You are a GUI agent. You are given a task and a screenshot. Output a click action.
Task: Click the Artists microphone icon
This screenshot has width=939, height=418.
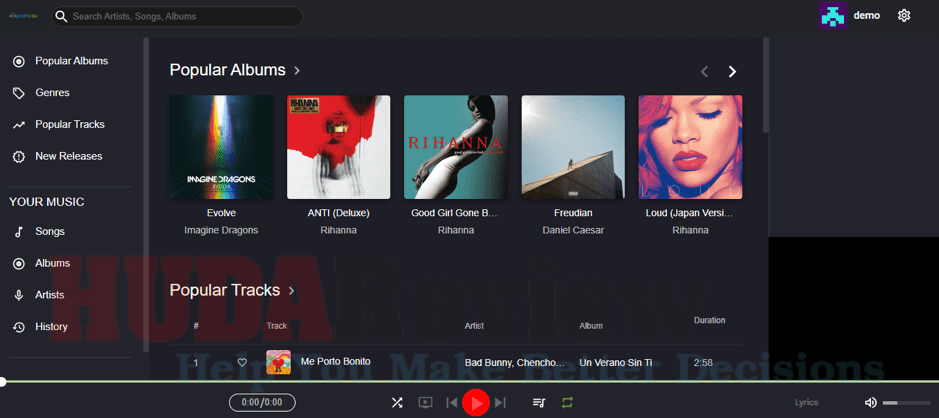pos(19,295)
